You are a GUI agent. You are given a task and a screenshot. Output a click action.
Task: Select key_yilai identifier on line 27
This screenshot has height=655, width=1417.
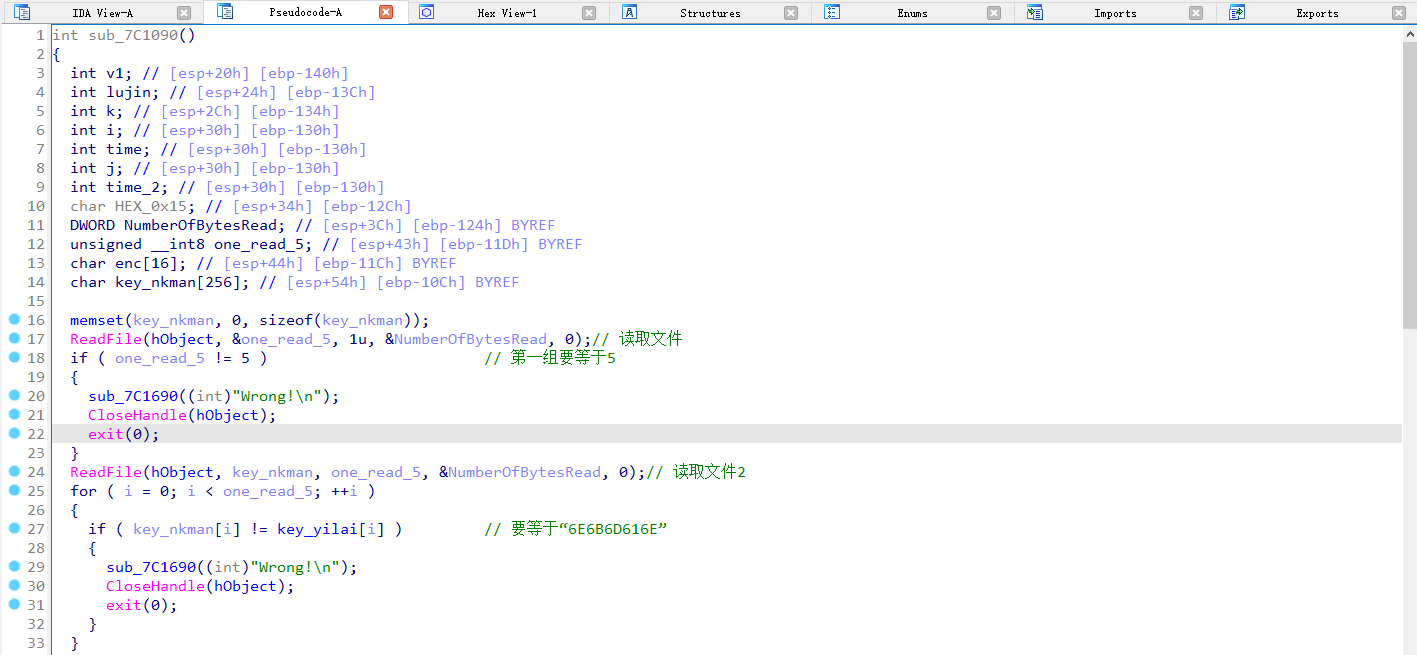[314, 529]
